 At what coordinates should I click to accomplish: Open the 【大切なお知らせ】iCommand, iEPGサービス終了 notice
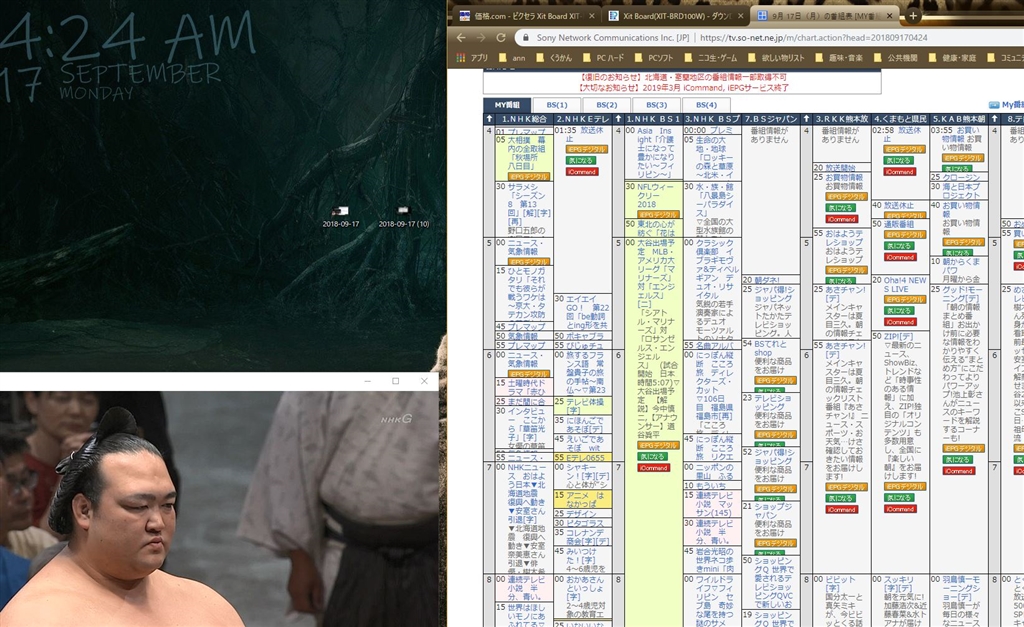click(x=683, y=88)
